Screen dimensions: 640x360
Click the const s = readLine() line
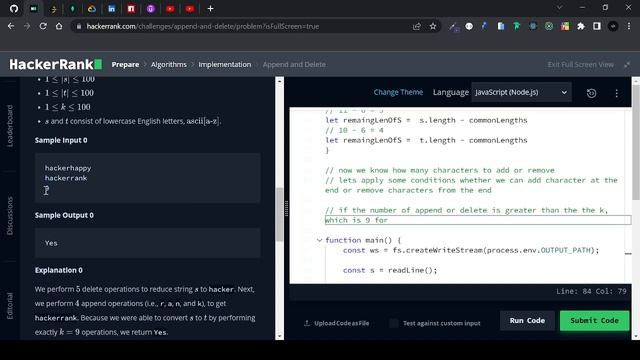point(390,270)
